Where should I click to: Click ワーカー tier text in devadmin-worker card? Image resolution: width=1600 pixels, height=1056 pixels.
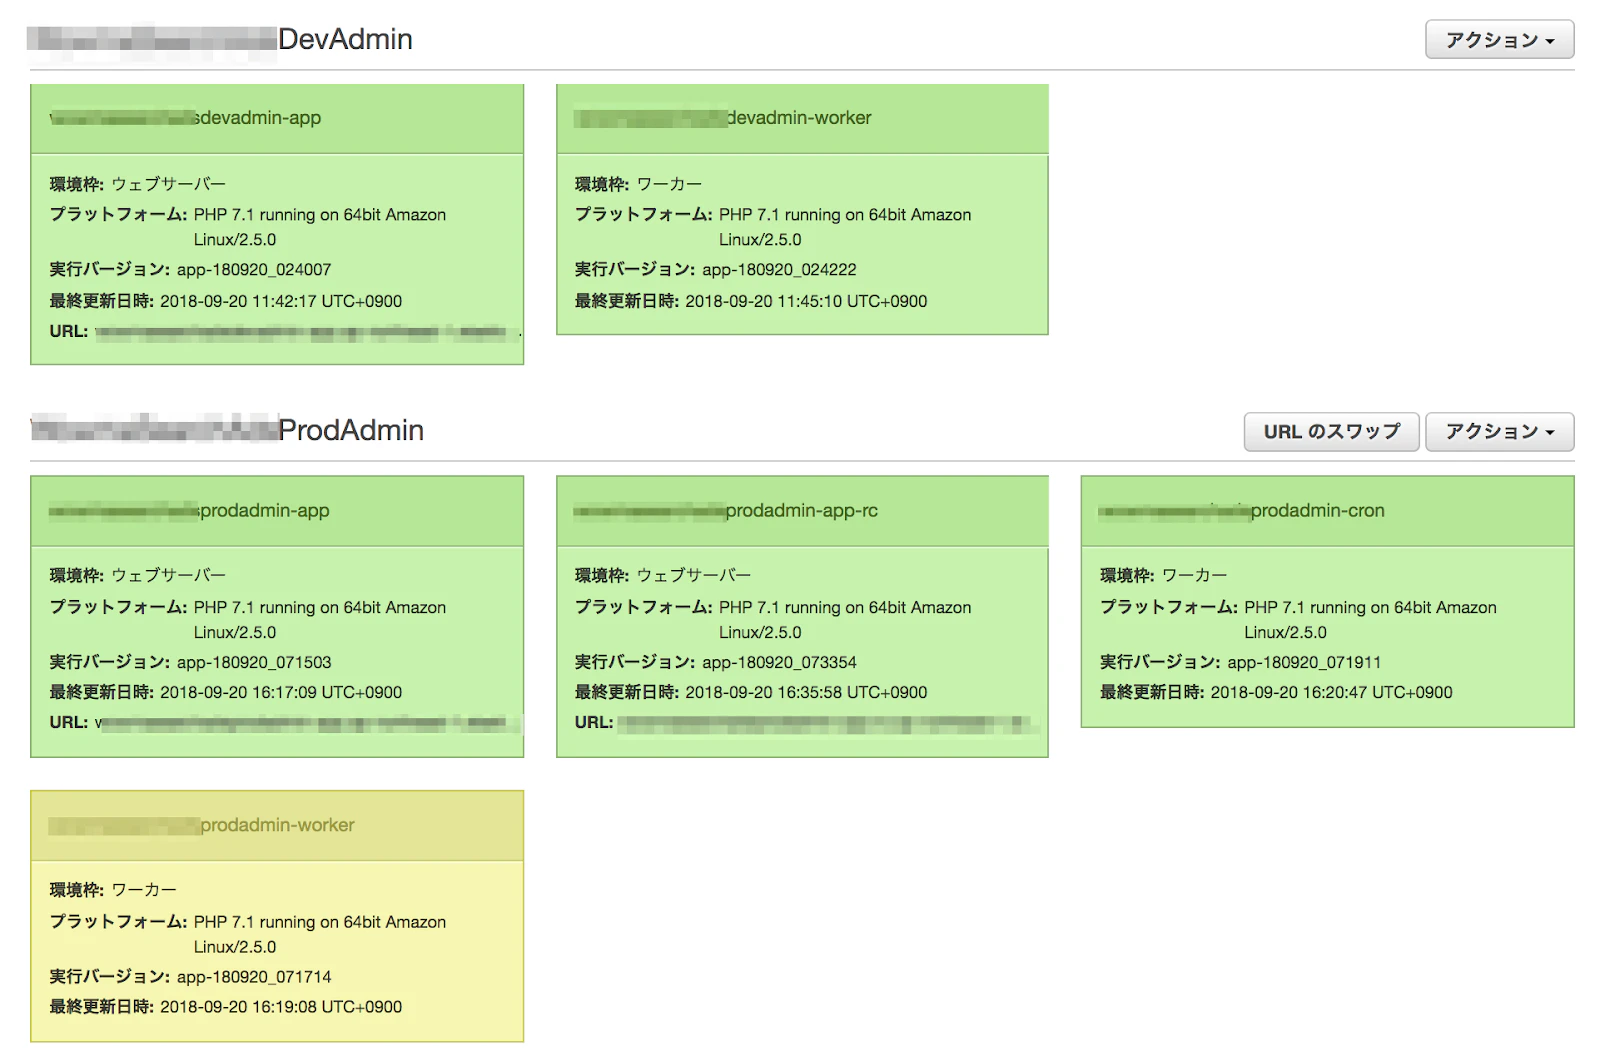tap(669, 184)
